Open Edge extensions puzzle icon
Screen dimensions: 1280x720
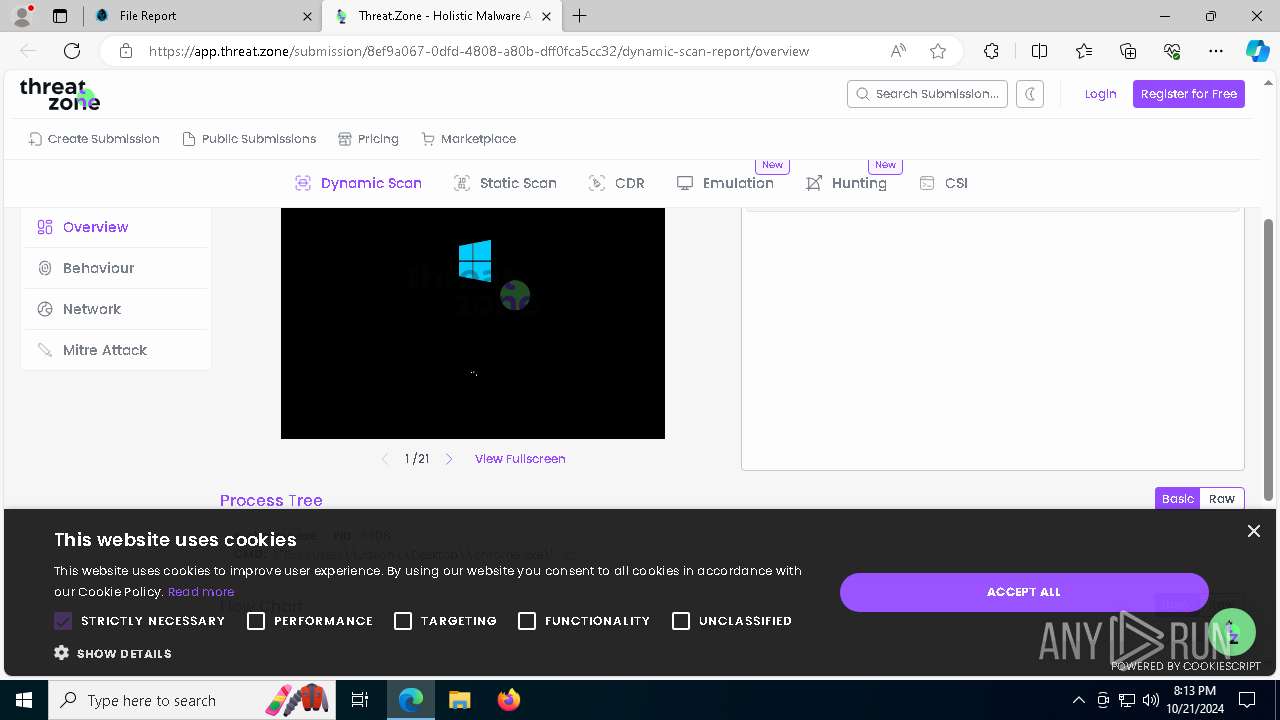pos(991,51)
